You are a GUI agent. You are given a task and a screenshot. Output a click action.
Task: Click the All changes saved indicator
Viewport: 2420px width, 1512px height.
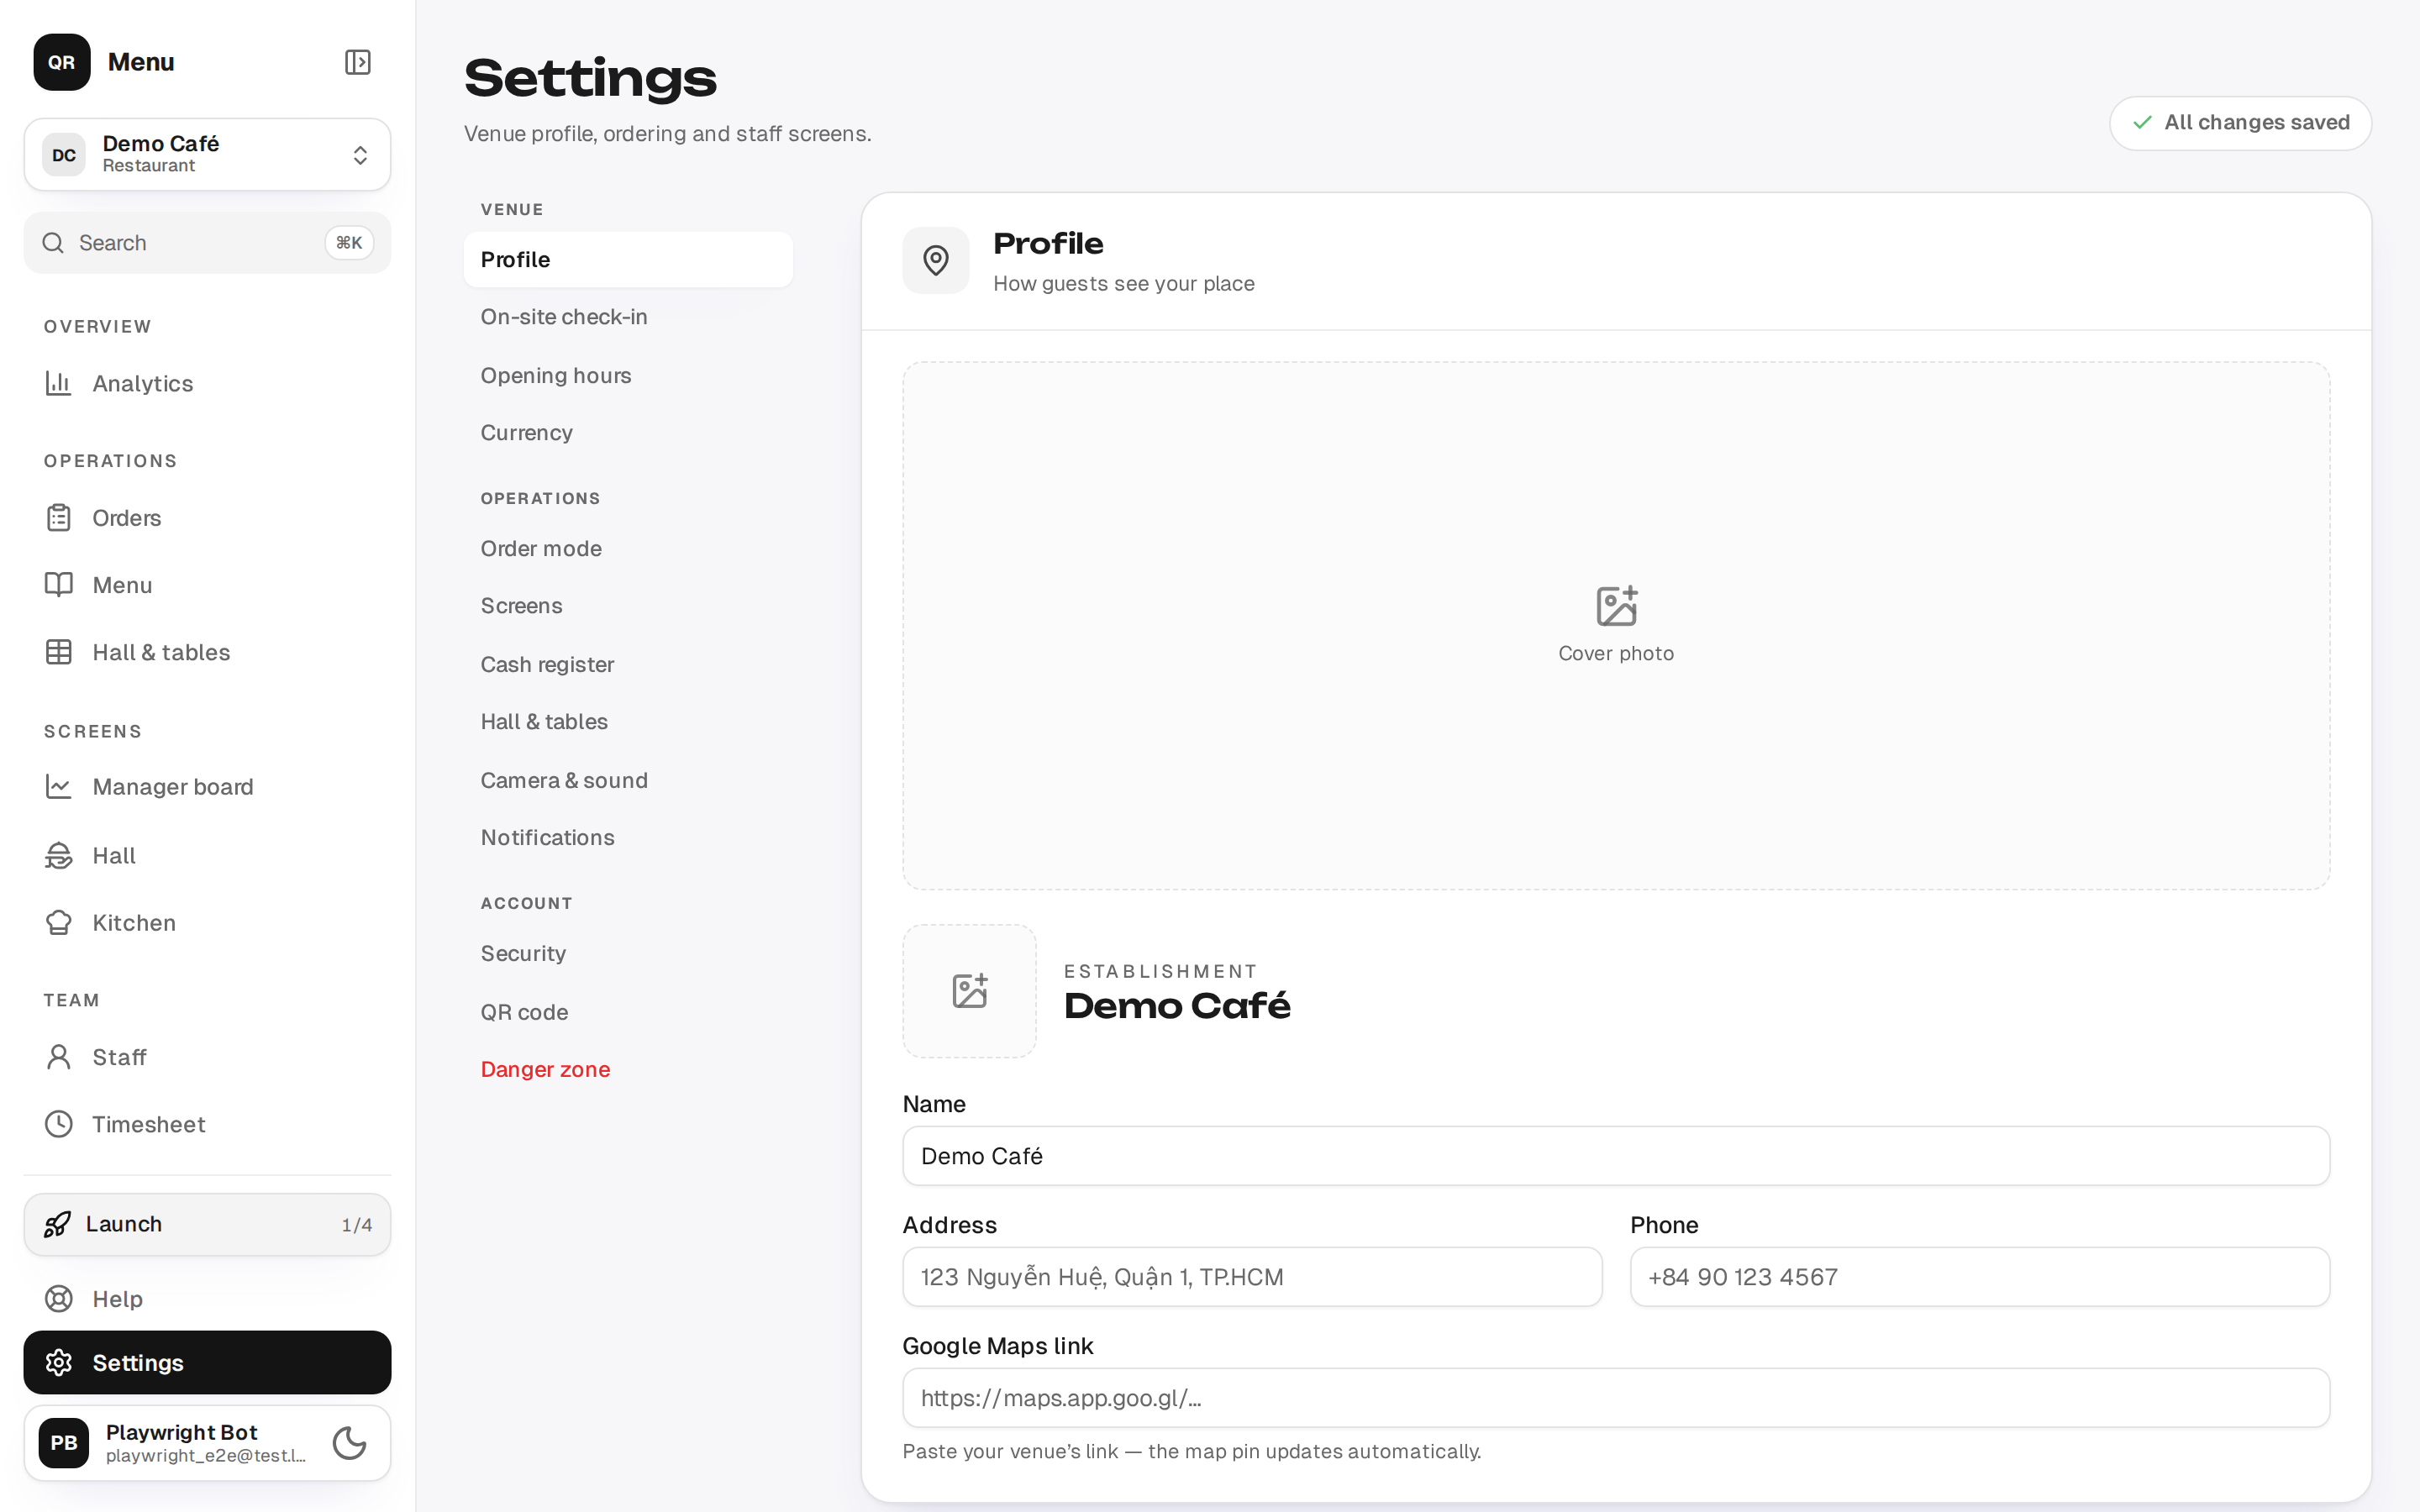pos(2240,123)
